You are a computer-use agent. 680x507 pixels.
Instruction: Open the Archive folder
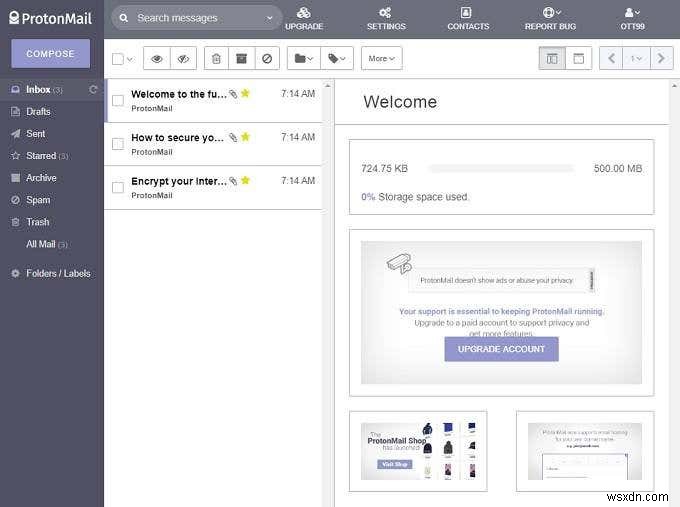[x=52, y=178]
